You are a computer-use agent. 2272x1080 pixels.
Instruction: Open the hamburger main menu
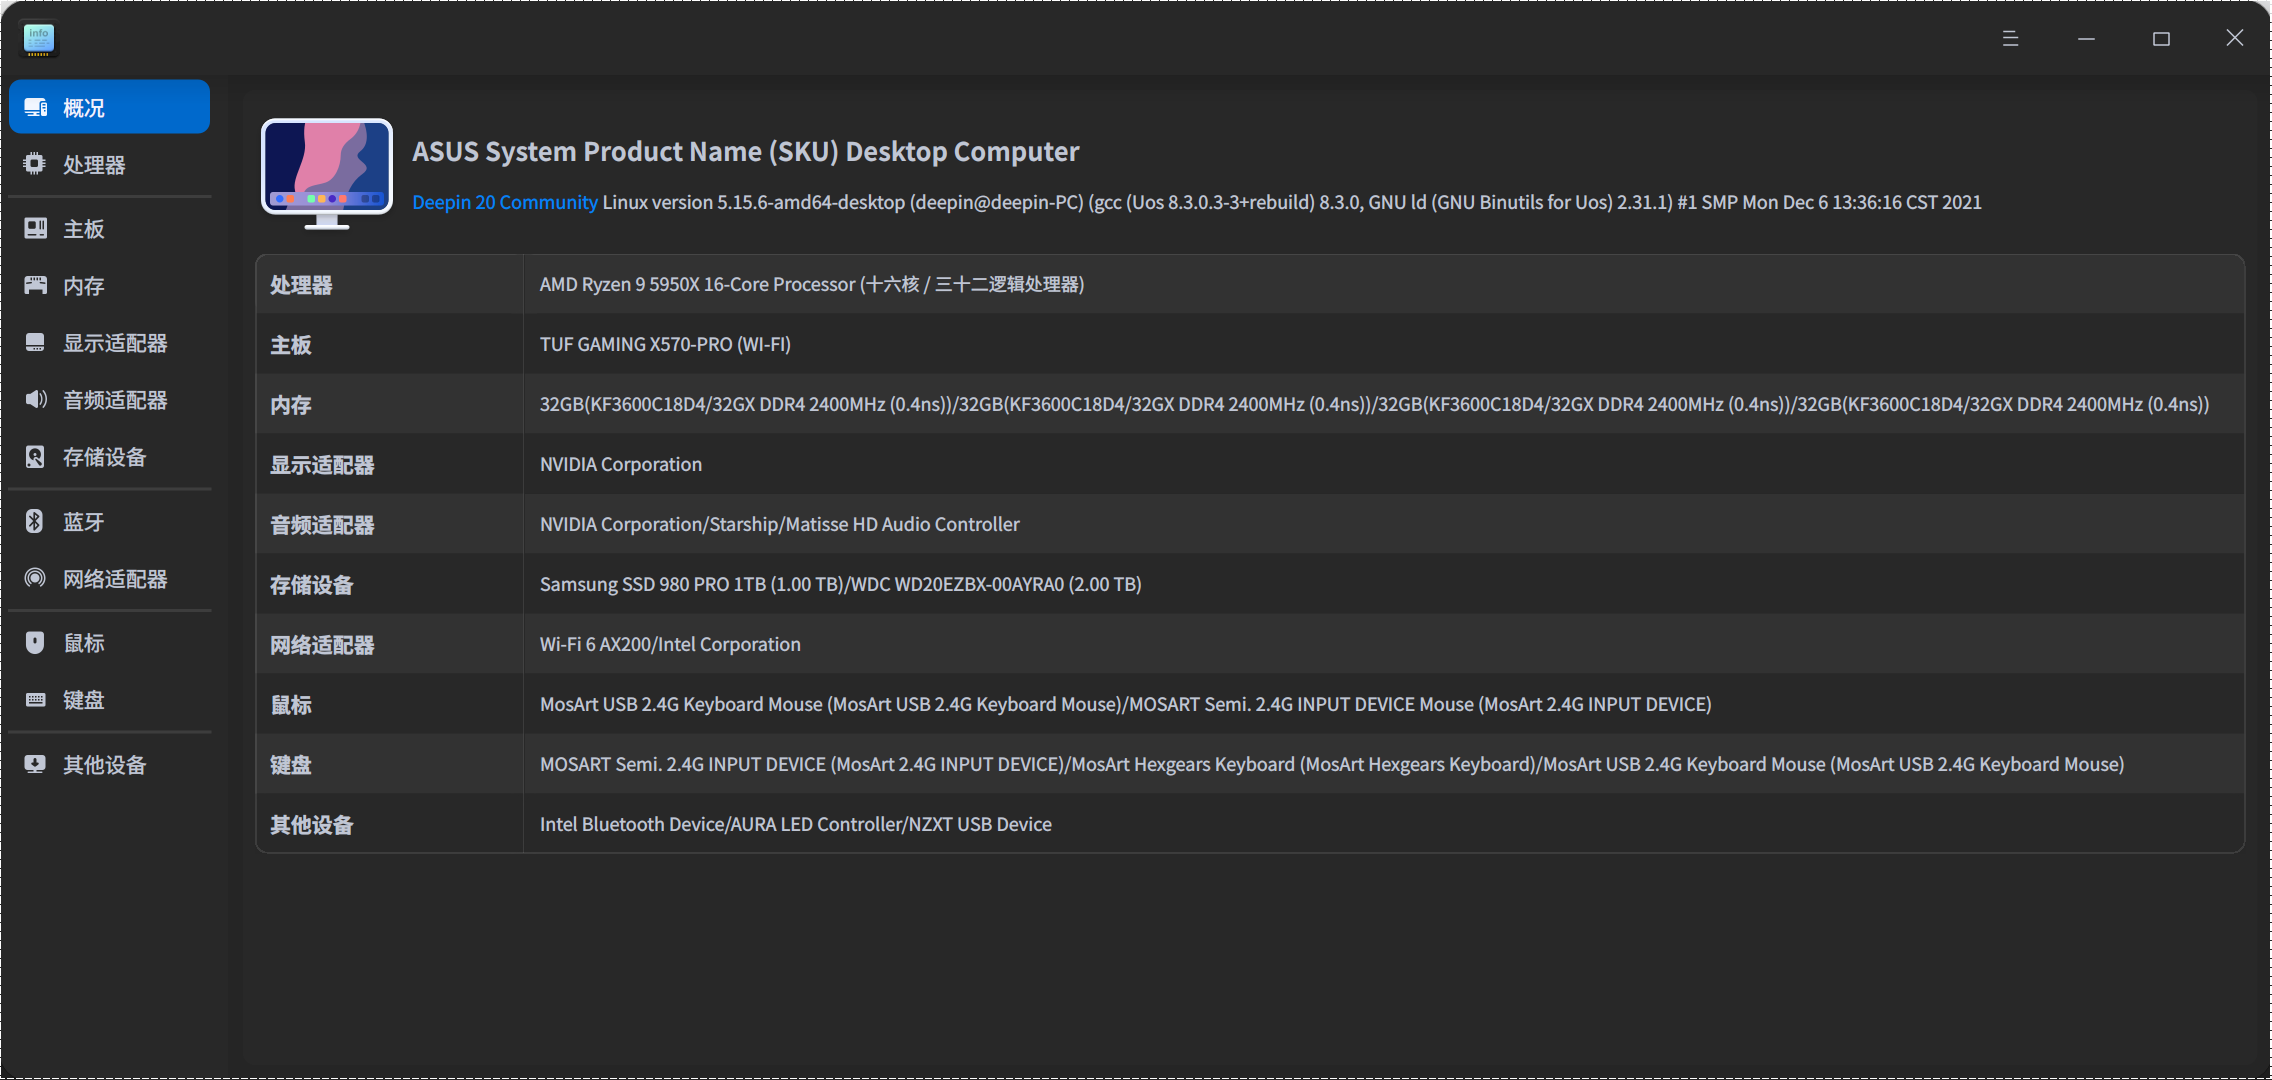point(2010,39)
